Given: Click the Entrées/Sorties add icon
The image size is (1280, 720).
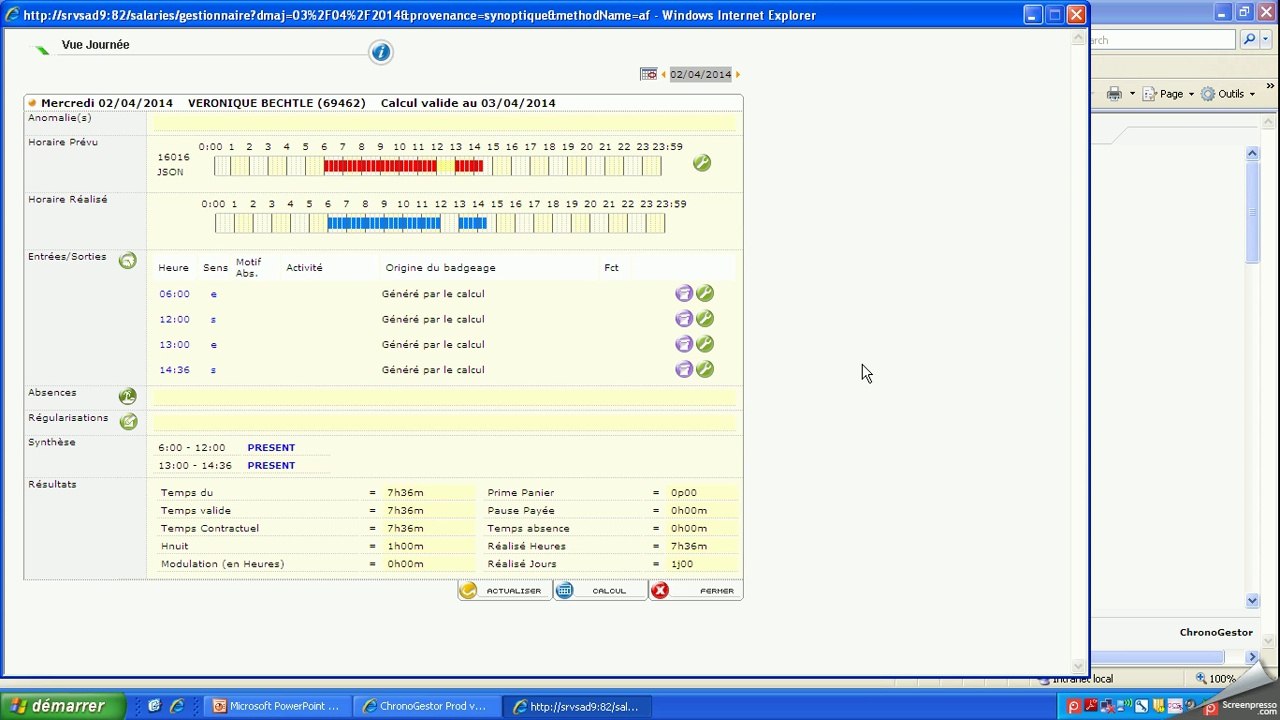Looking at the screenshot, I should click(x=127, y=261).
